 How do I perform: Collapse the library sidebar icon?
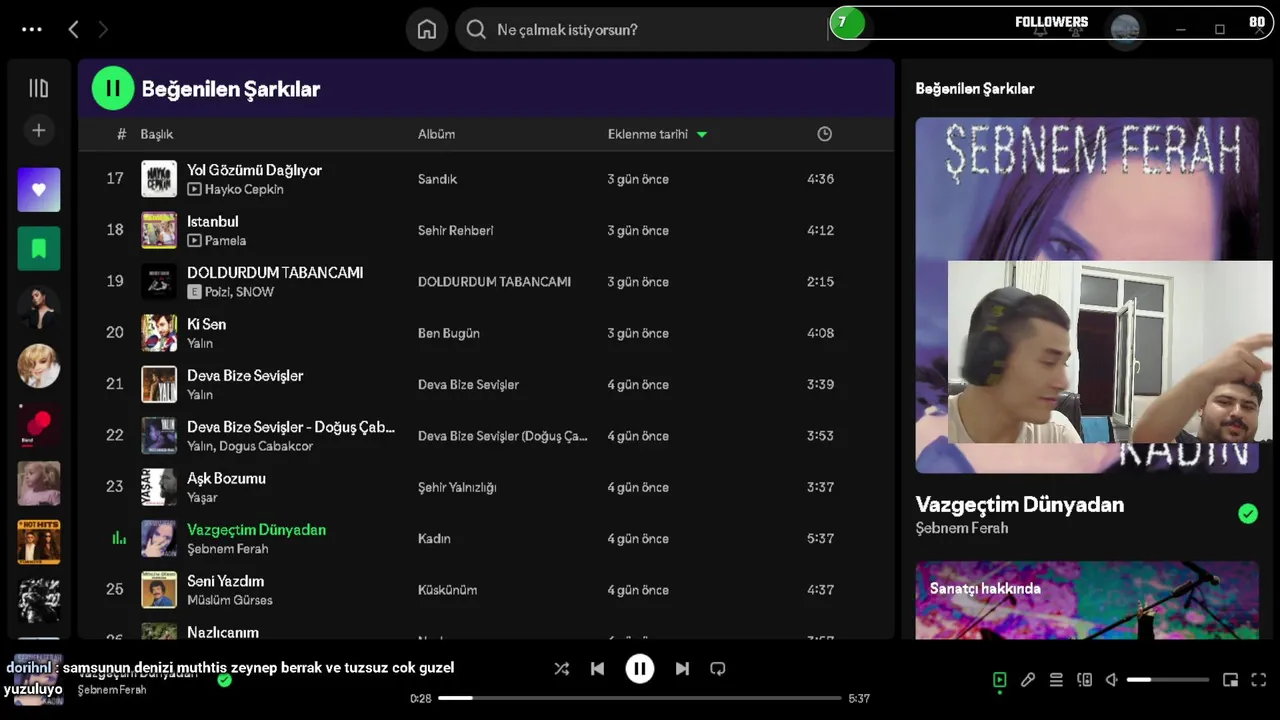pyautogui.click(x=39, y=88)
